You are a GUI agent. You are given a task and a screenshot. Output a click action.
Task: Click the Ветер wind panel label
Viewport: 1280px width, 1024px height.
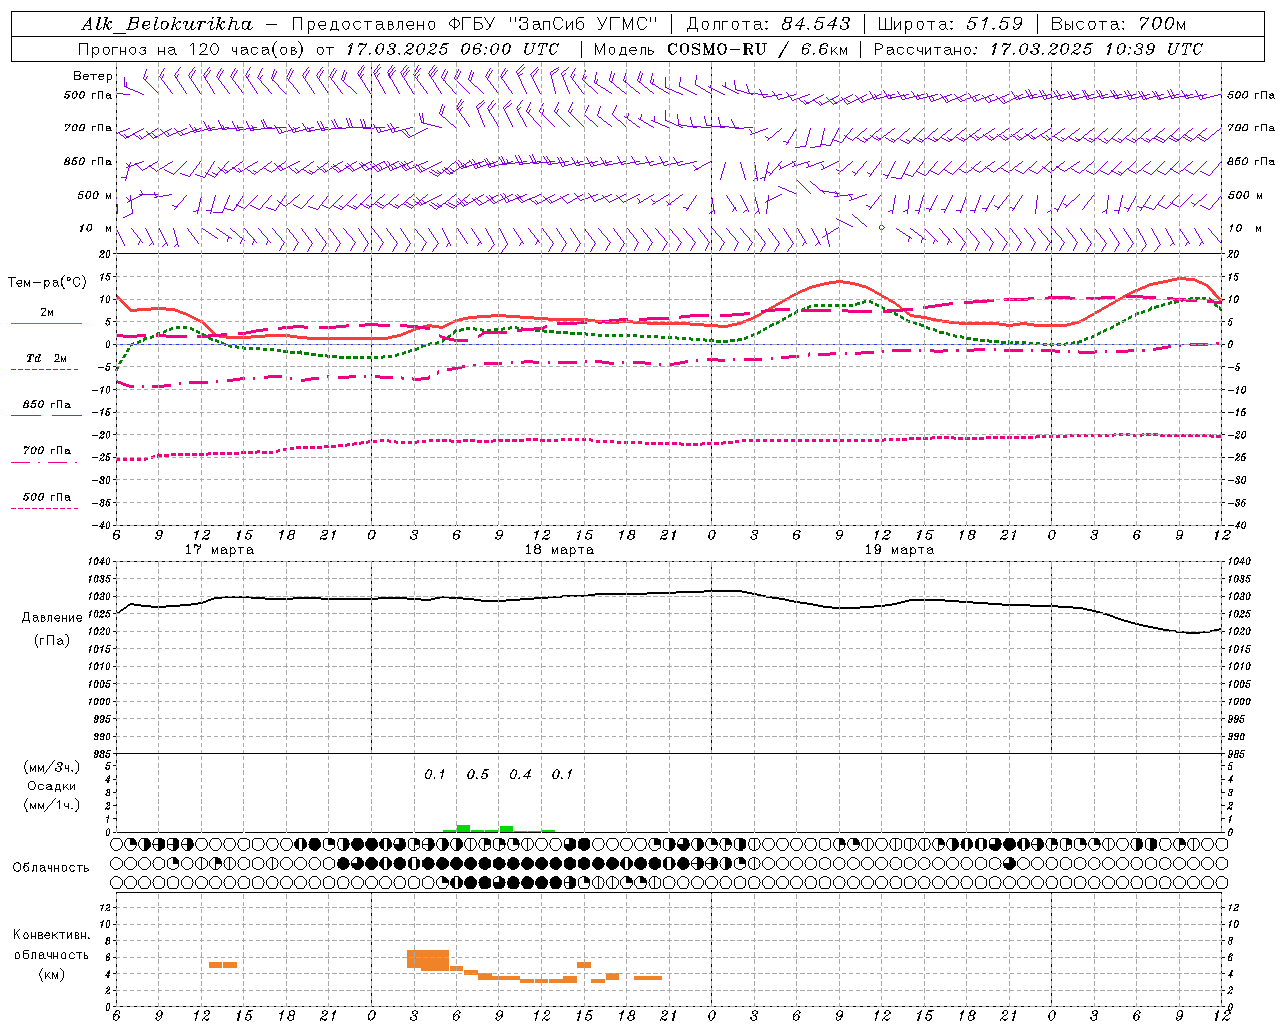(92, 76)
